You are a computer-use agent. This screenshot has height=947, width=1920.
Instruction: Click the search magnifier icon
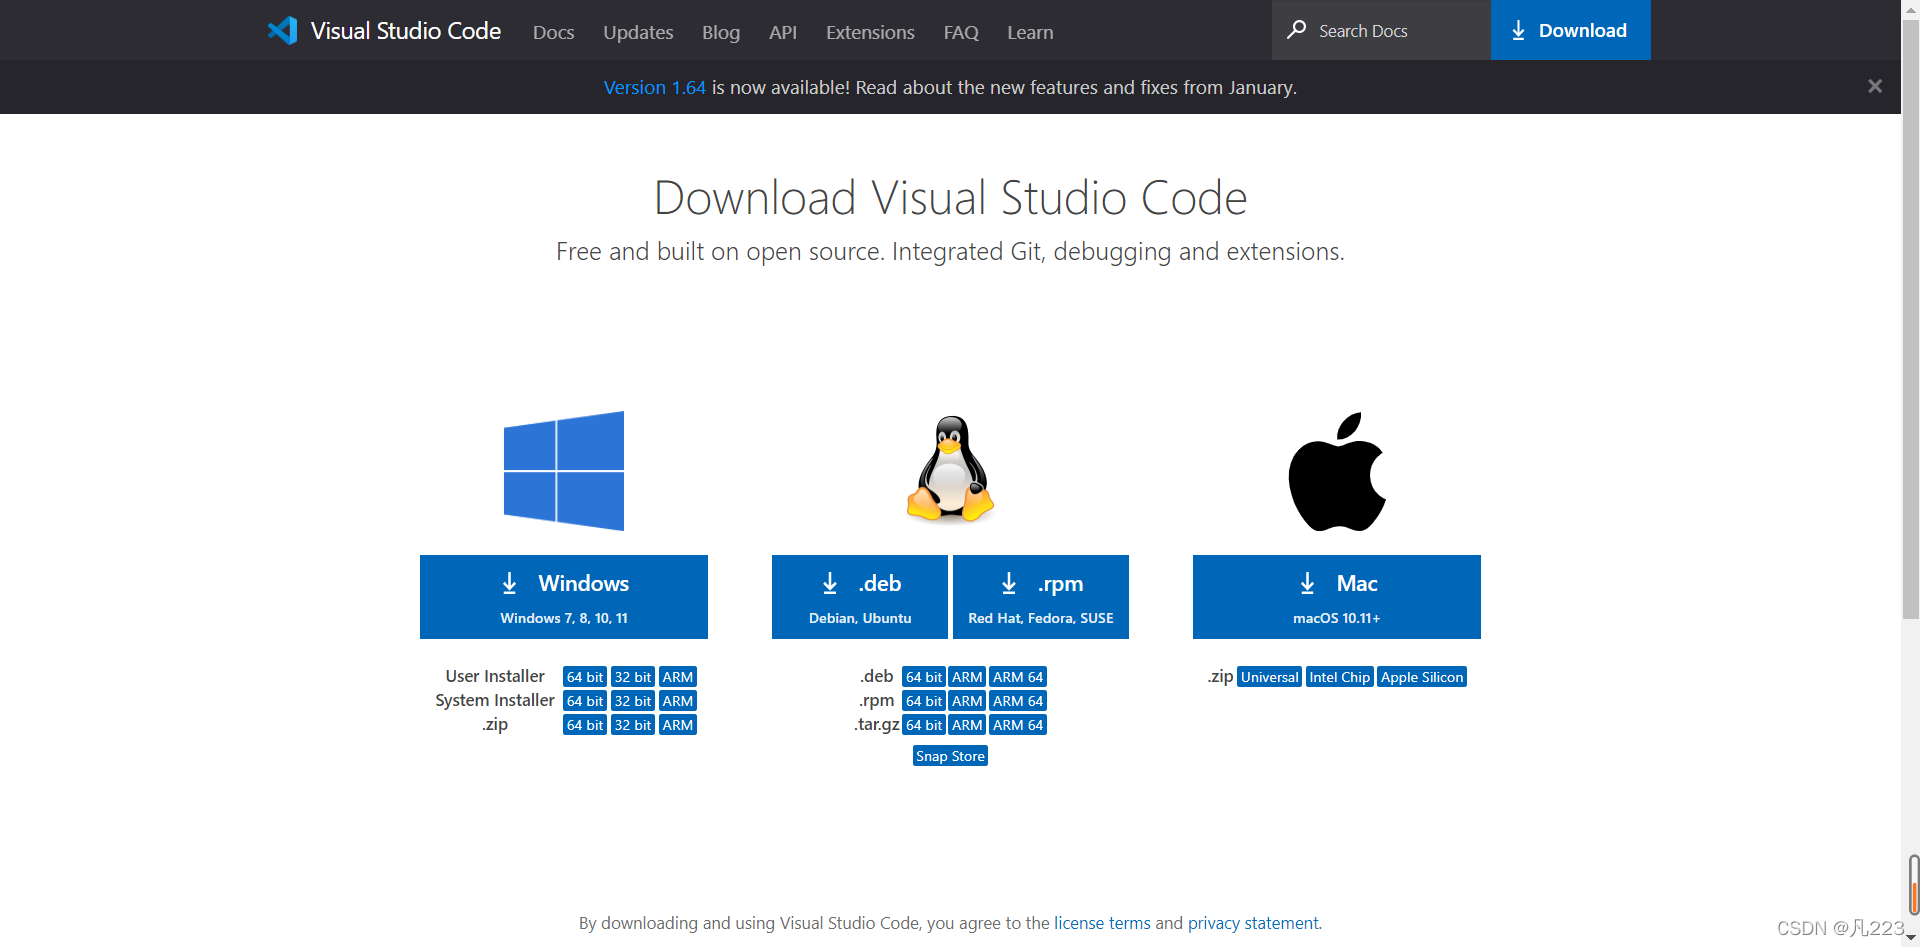coord(1297,30)
